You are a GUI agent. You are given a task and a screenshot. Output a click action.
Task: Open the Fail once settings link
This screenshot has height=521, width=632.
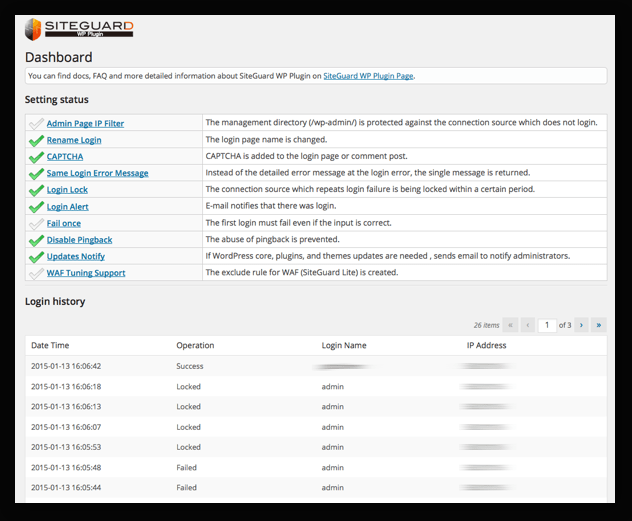click(x=64, y=223)
